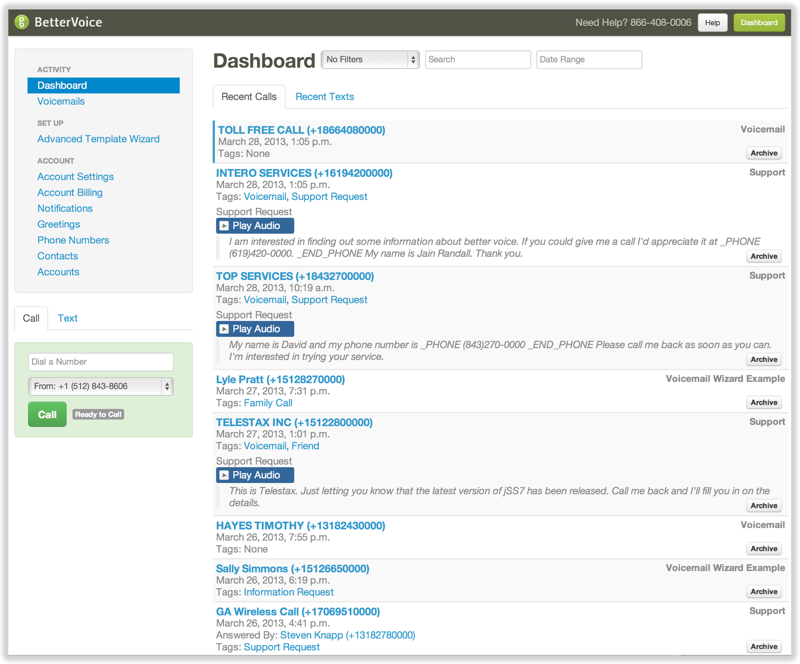Archive the TOLL FREE CALL entry
The image size is (800, 664).
pos(764,153)
